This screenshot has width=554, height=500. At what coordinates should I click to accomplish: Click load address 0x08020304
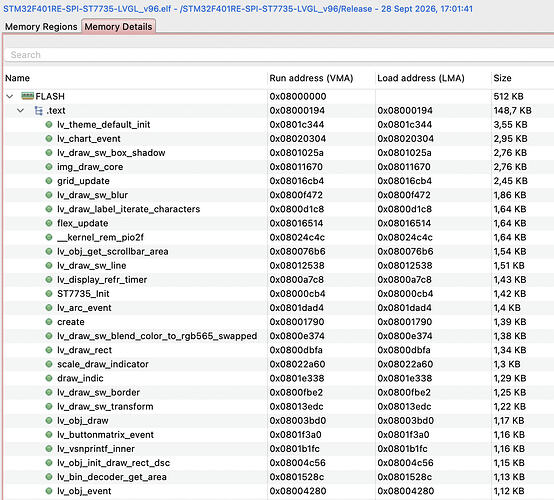tap(405, 139)
